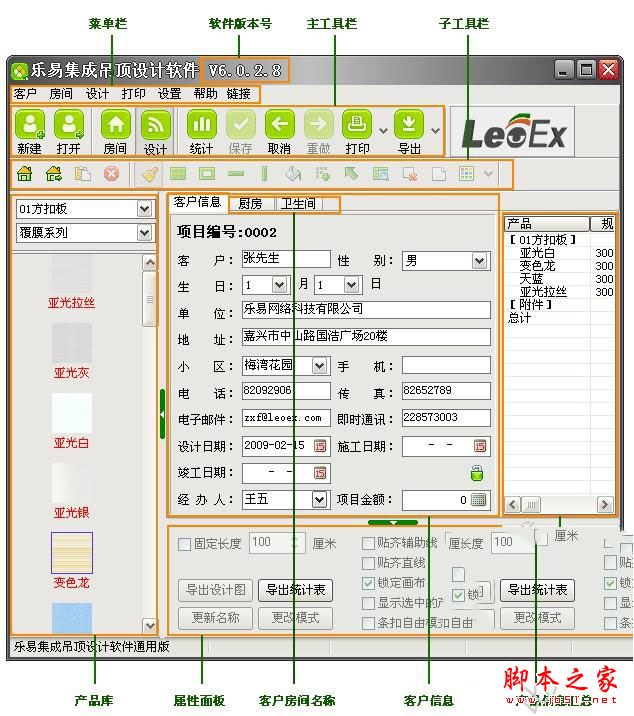
Task: Select the 亚光灰 color swatch
Action: [72, 343]
